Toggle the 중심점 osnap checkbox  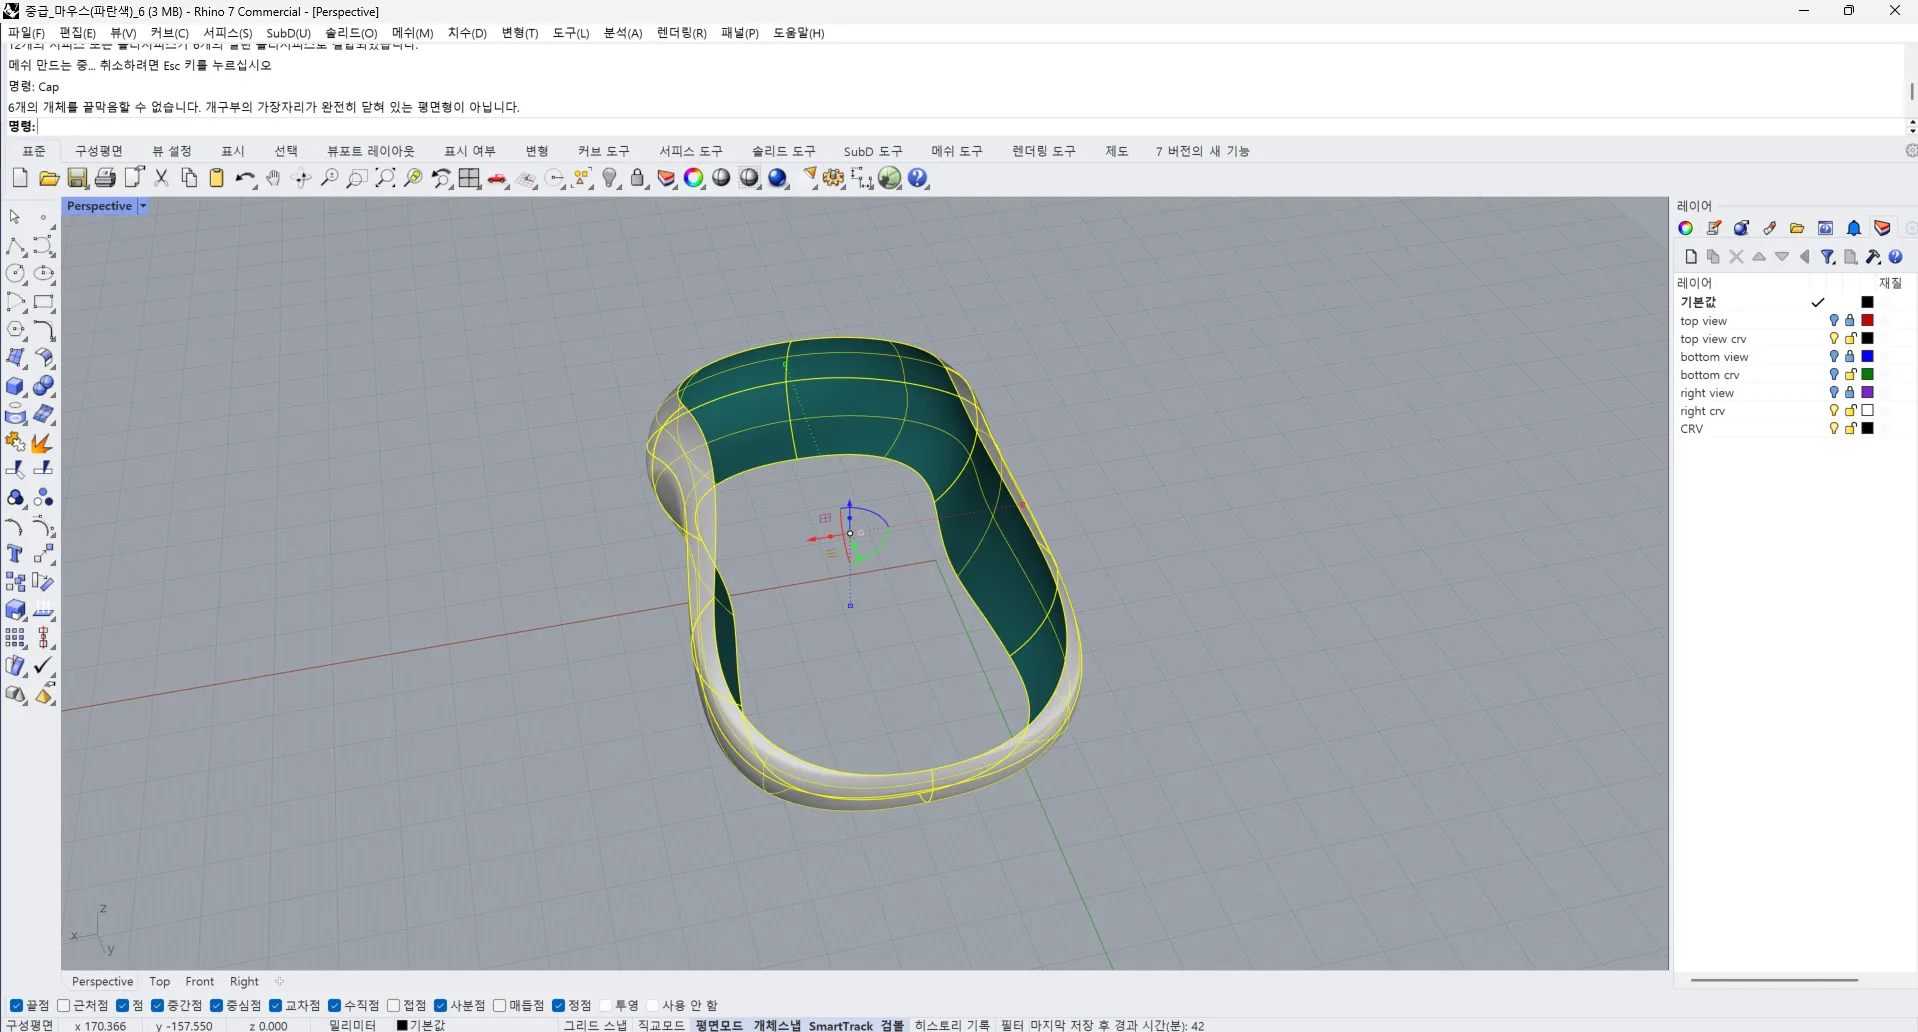(x=216, y=1005)
